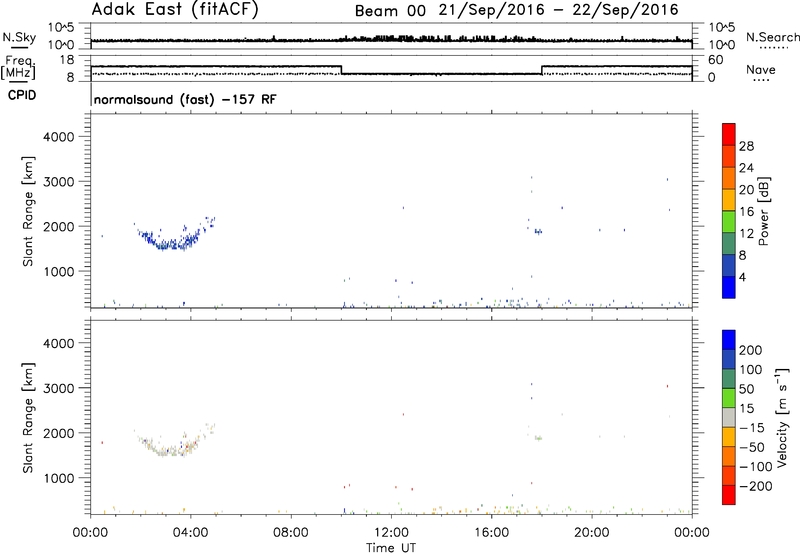Click the '16:00' time axis label
The width and height of the screenshot is (800, 554).
(x=491, y=533)
